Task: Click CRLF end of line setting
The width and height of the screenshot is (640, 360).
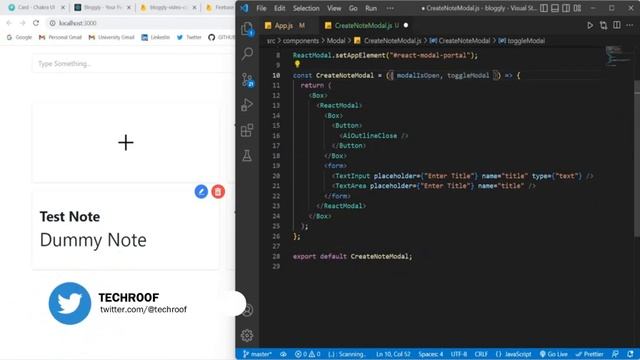Action: pos(481,354)
